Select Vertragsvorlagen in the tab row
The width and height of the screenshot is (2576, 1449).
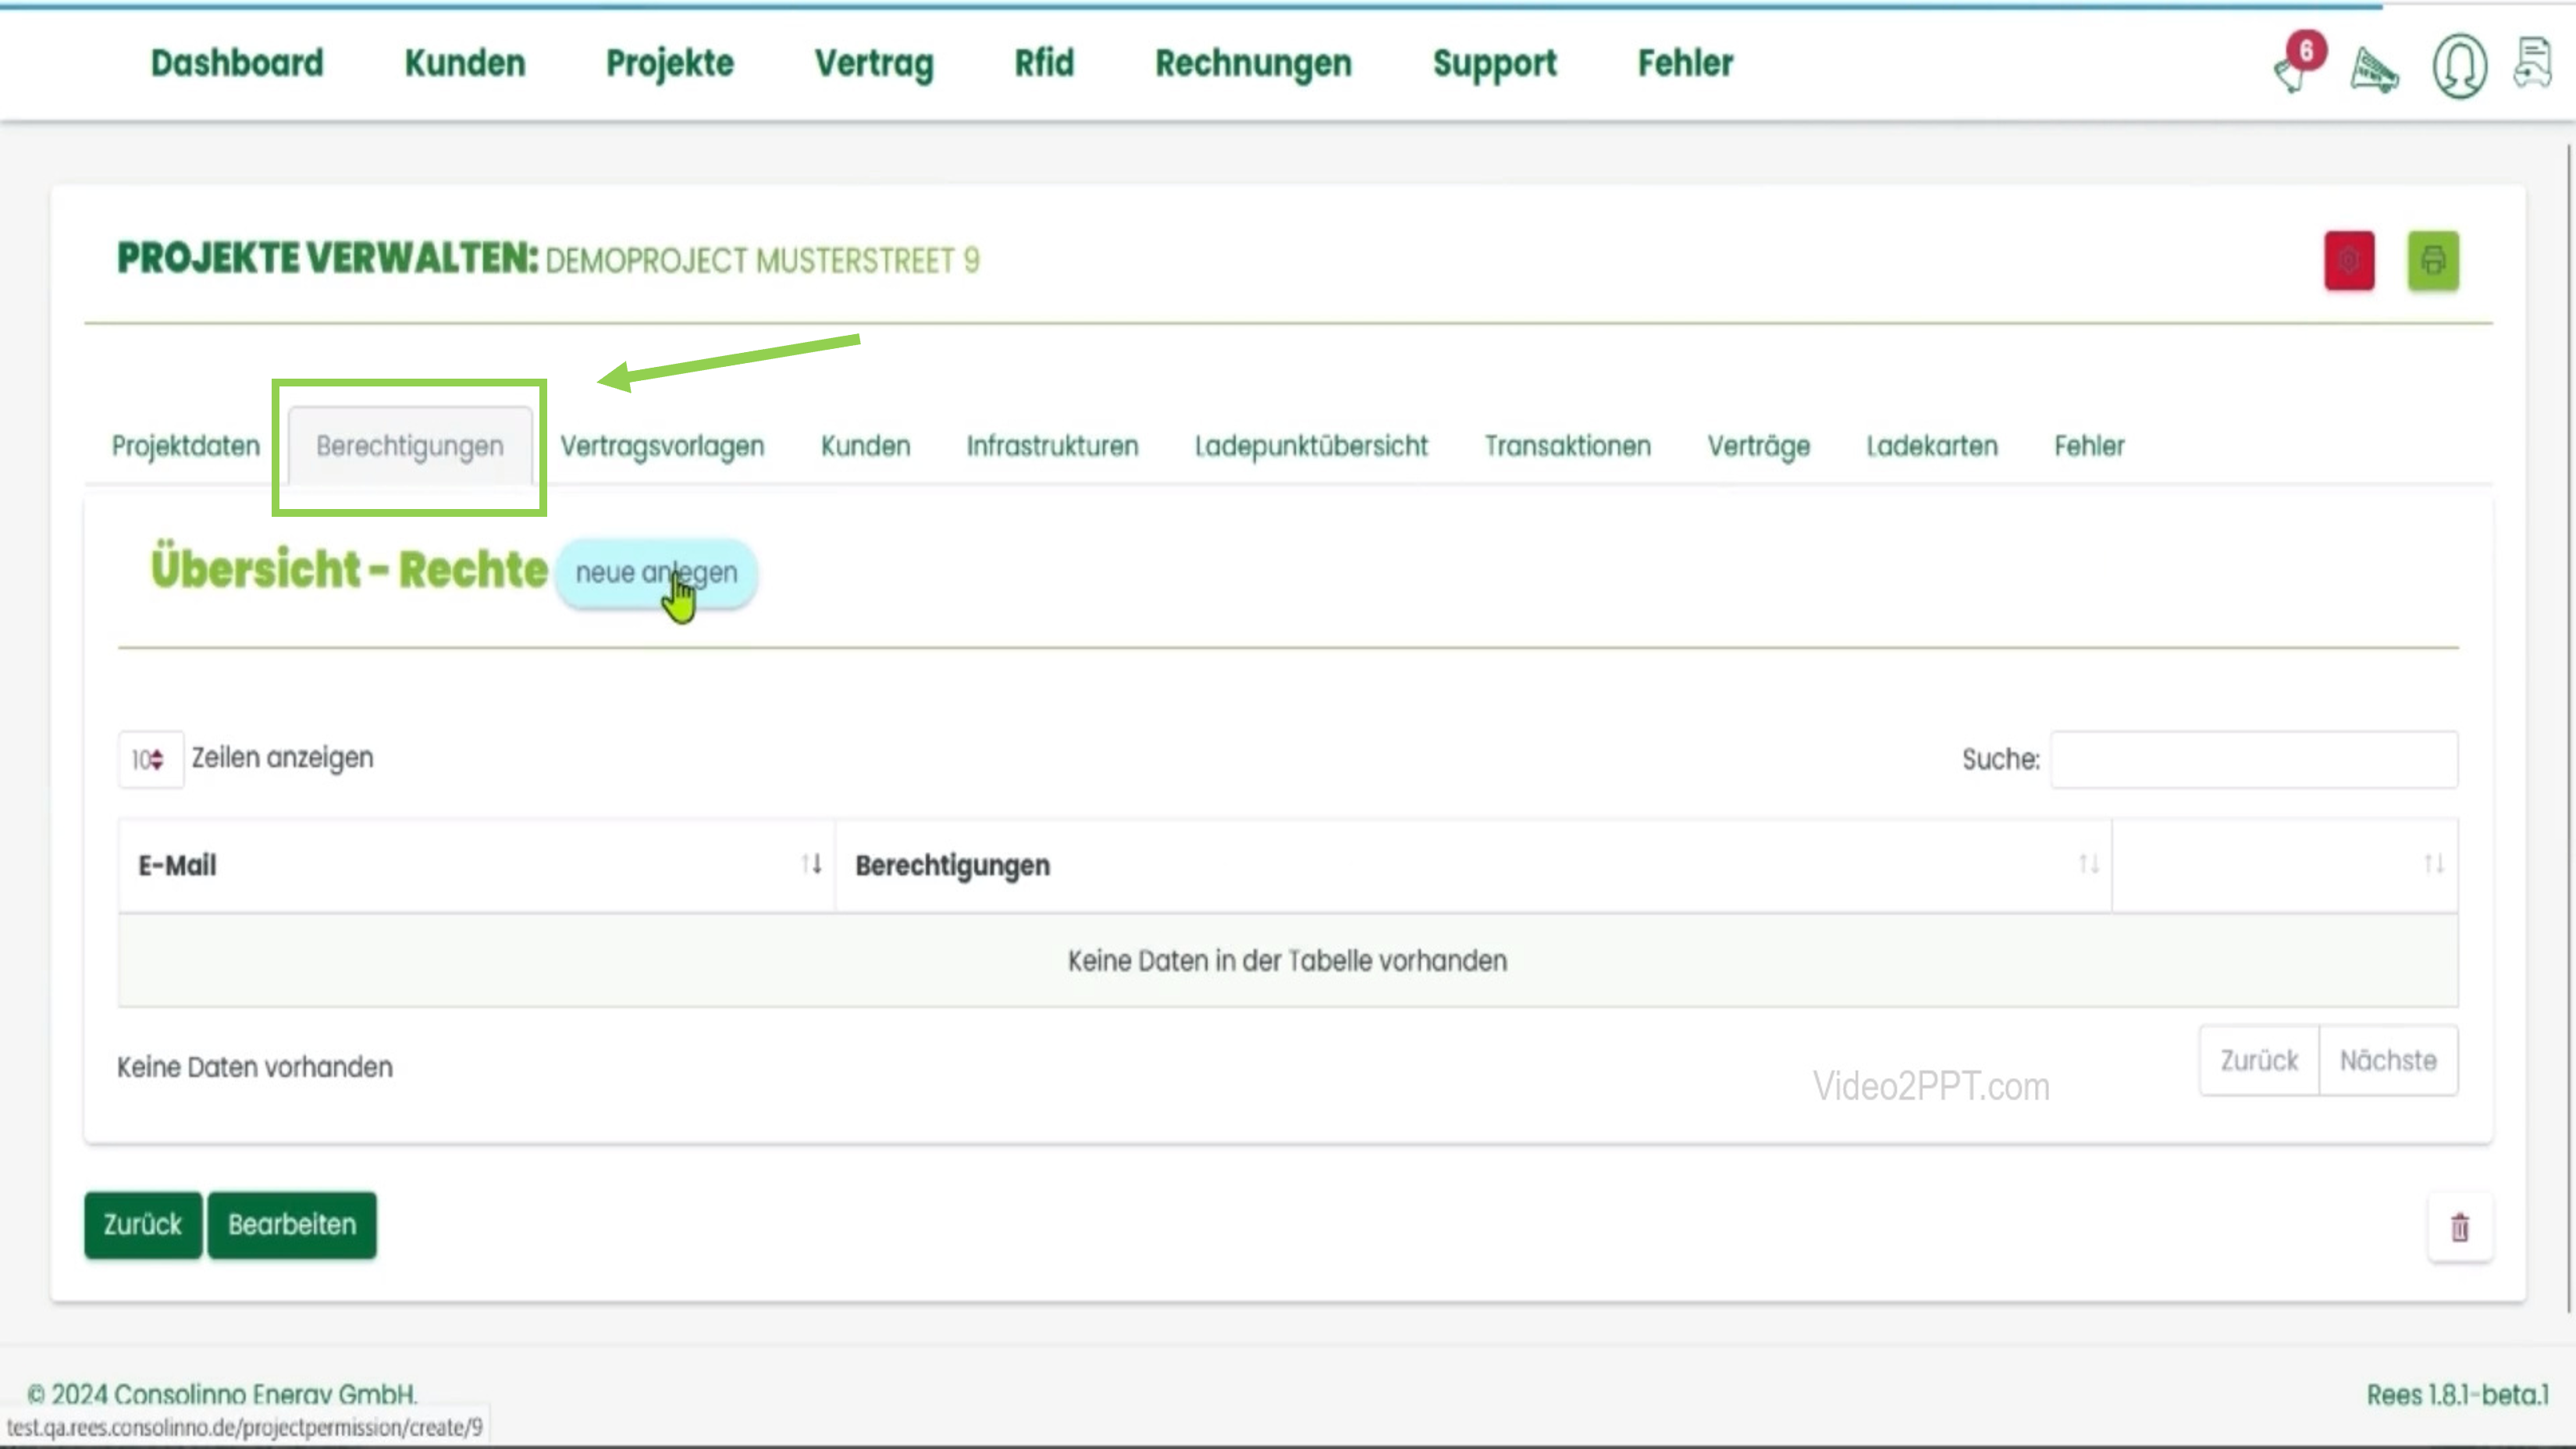point(662,446)
